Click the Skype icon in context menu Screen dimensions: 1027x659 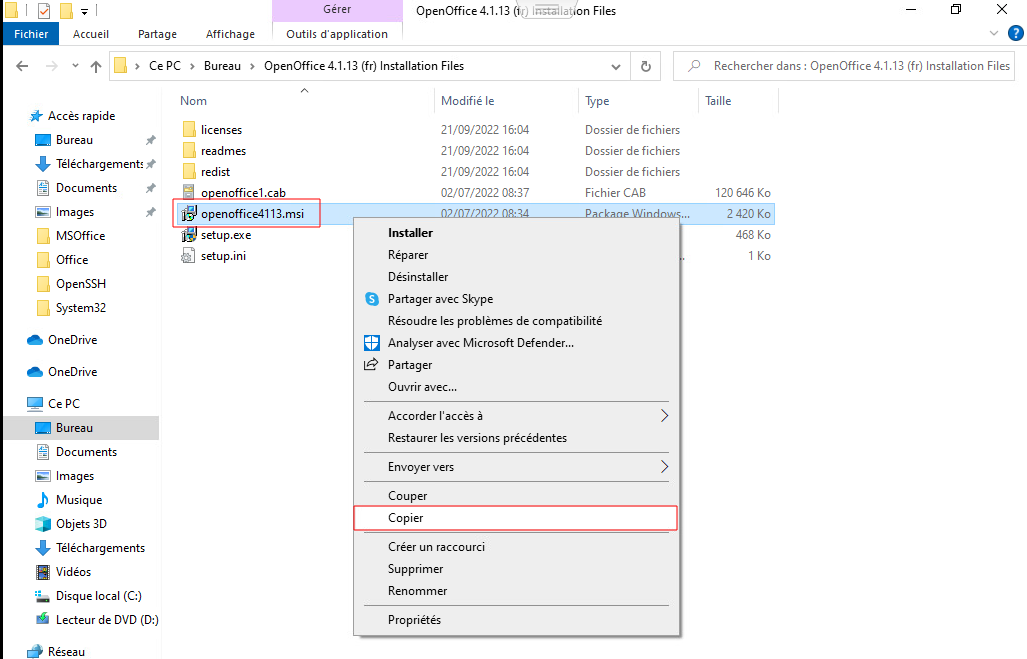click(372, 299)
